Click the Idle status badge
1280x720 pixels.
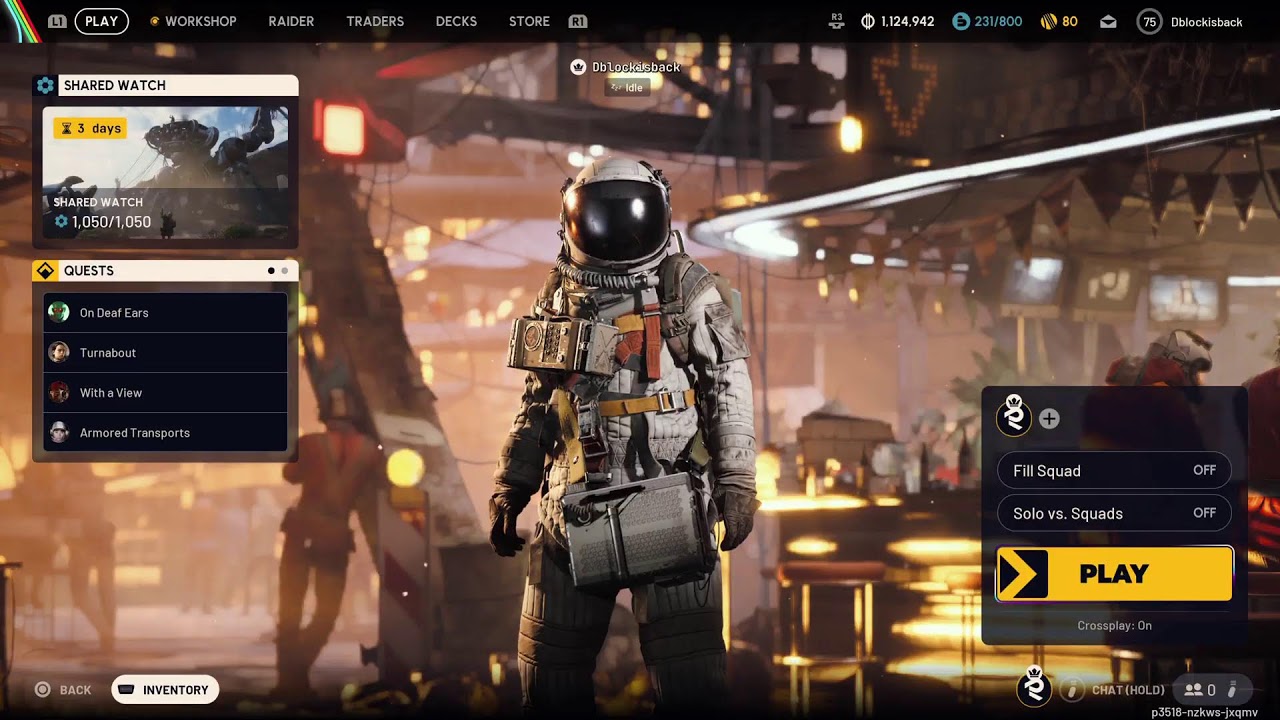click(x=627, y=87)
